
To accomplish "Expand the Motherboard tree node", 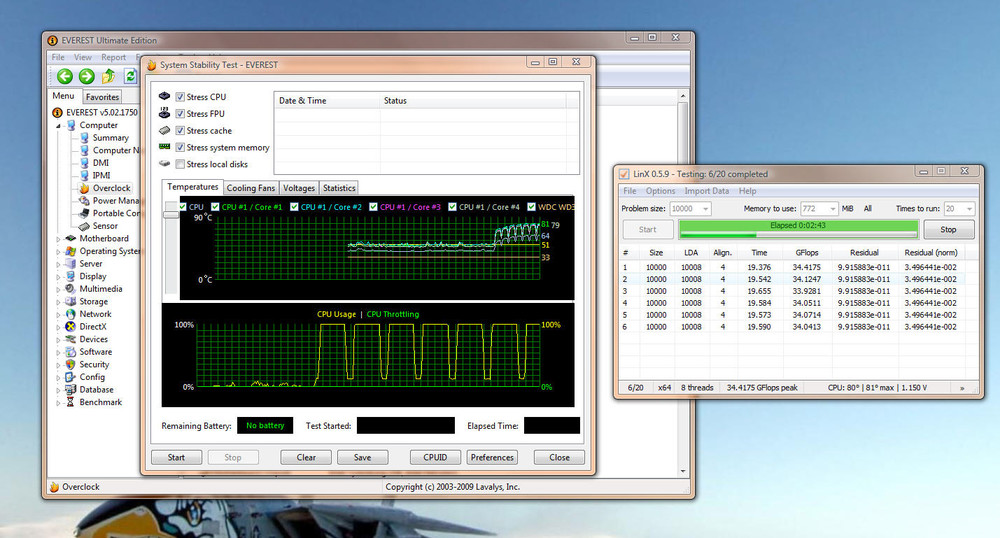I will pos(57,239).
